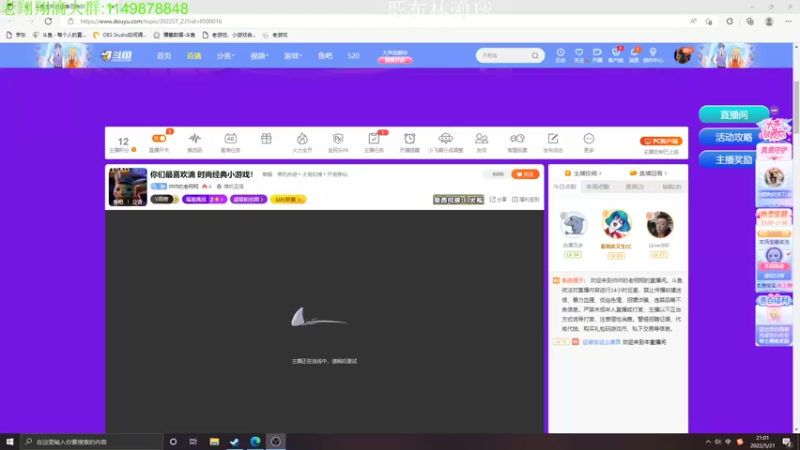Open the user avatar in navbar
Screen dimensions: 800x450
(683, 55)
